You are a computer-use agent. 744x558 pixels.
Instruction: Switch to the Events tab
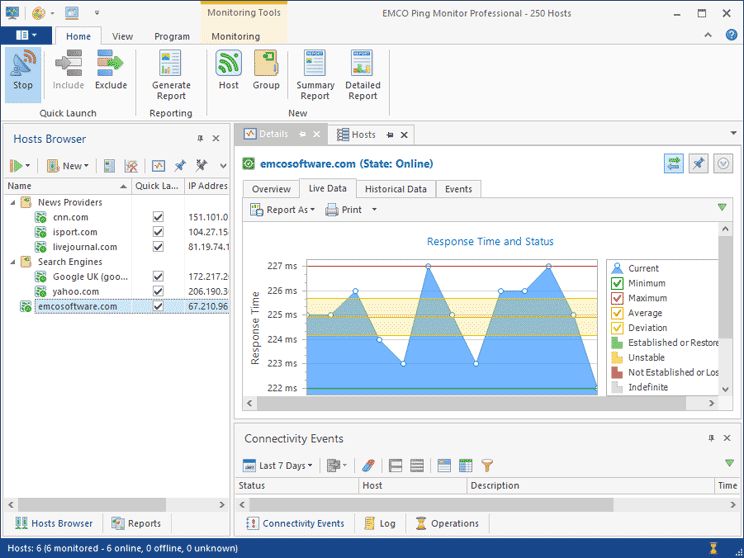pos(458,189)
